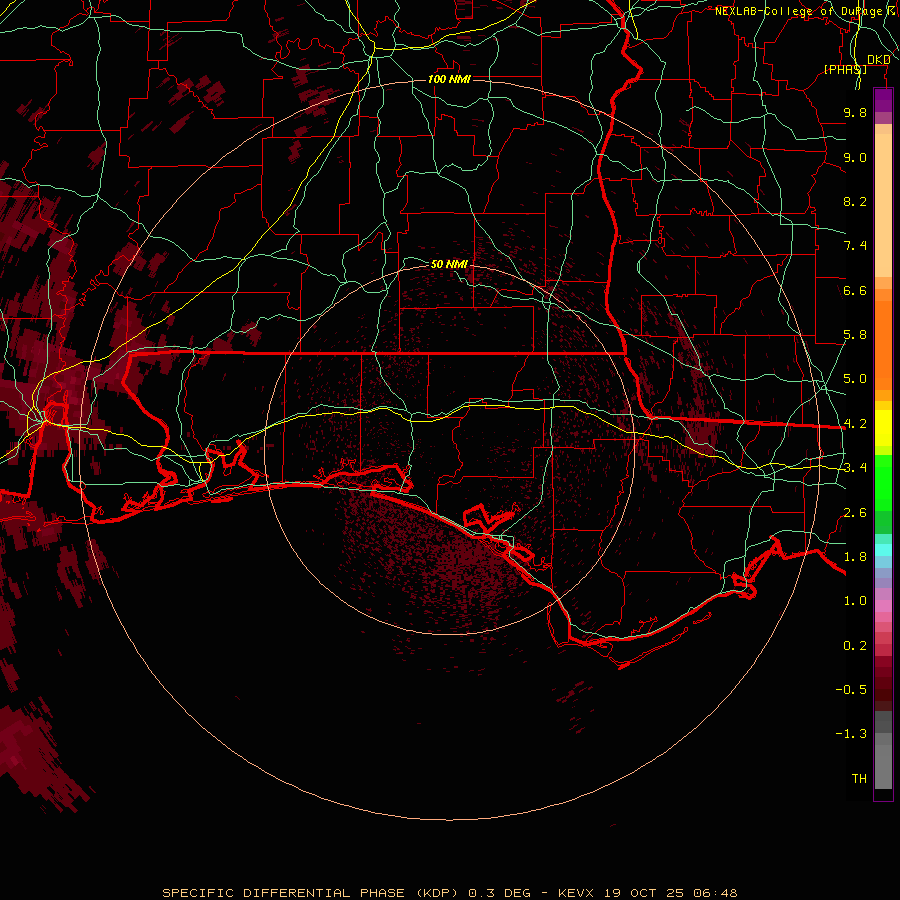Click the 7.4 legend value

(x=855, y=246)
